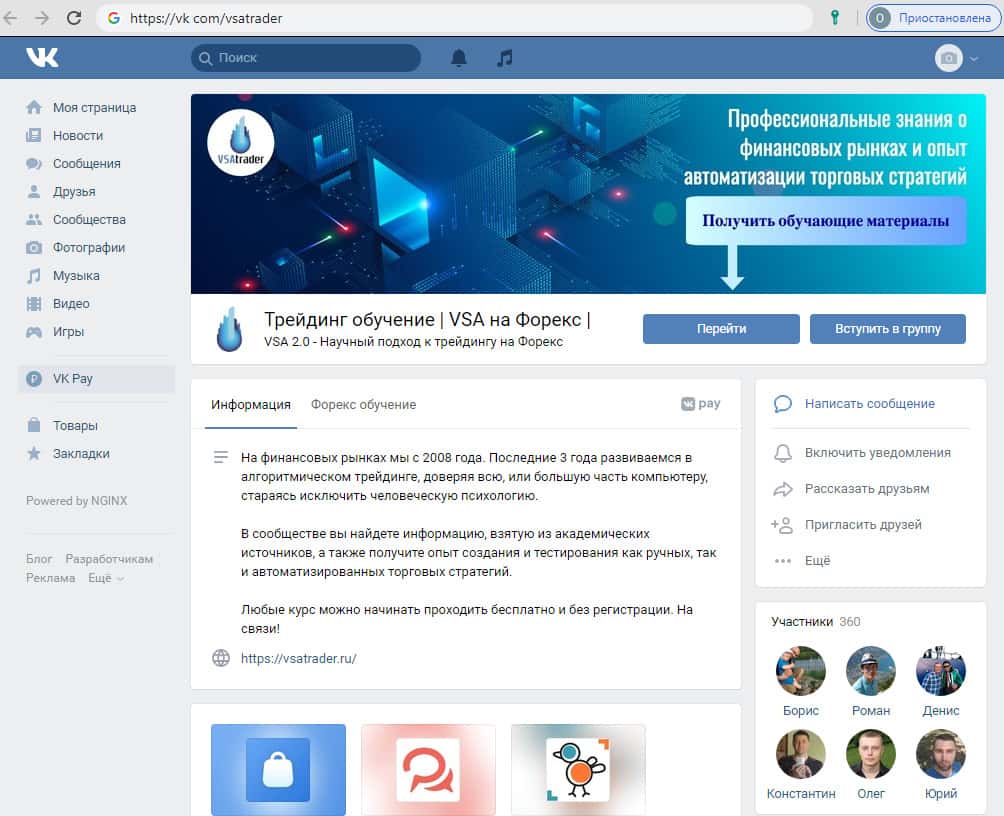Open the vsatrader.ru website link
Image resolution: width=1004 pixels, height=816 pixels.
point(299,658)
